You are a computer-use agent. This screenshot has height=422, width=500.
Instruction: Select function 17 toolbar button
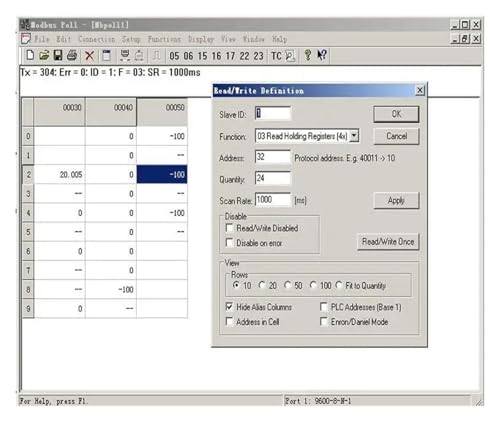coord(230,56)
